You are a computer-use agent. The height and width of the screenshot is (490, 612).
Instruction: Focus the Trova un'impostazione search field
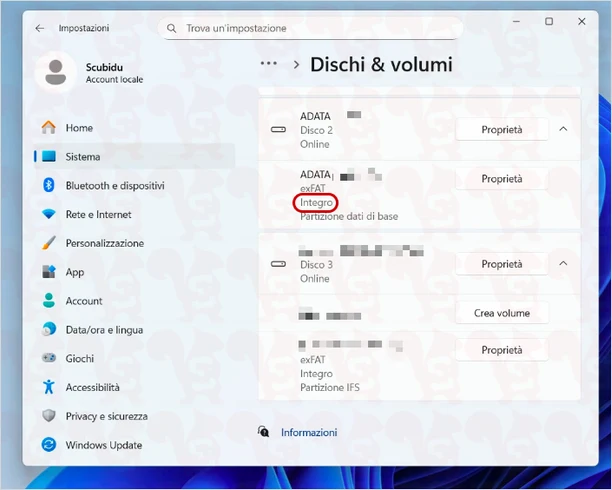pos(310,28)
